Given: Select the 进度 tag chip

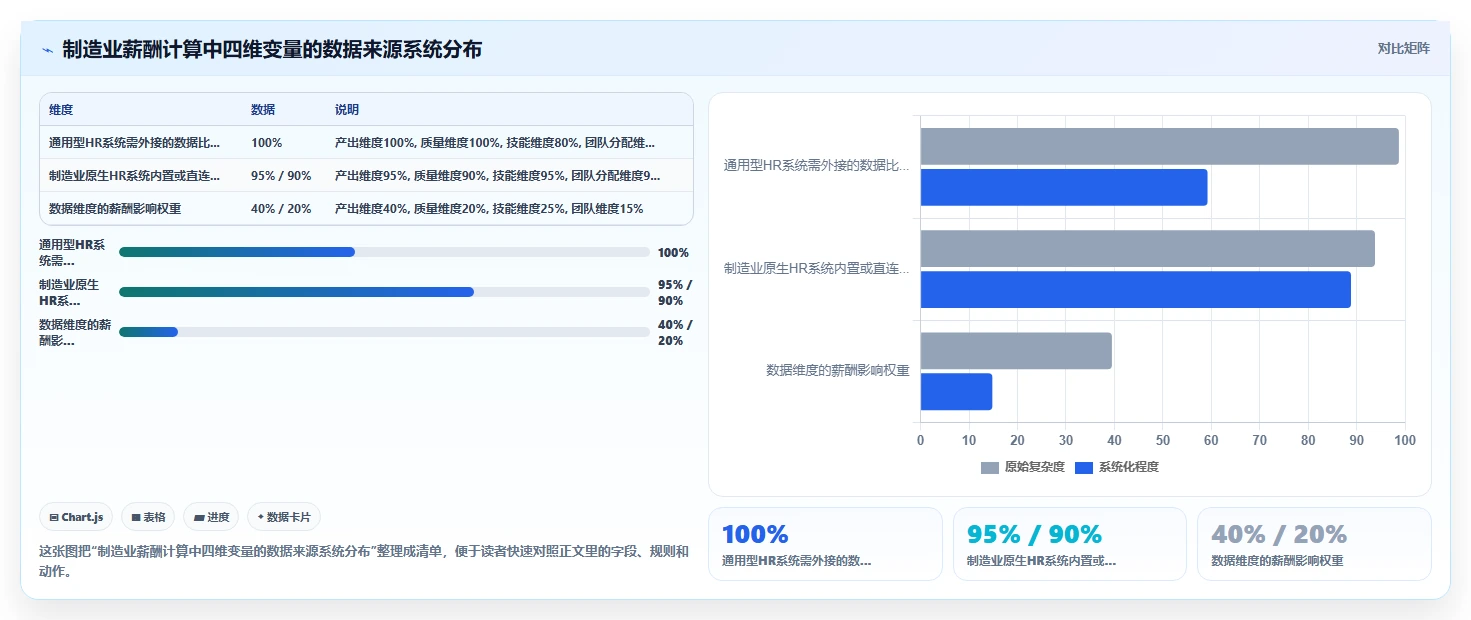Looking at the screenshot, I should (211, 517).
